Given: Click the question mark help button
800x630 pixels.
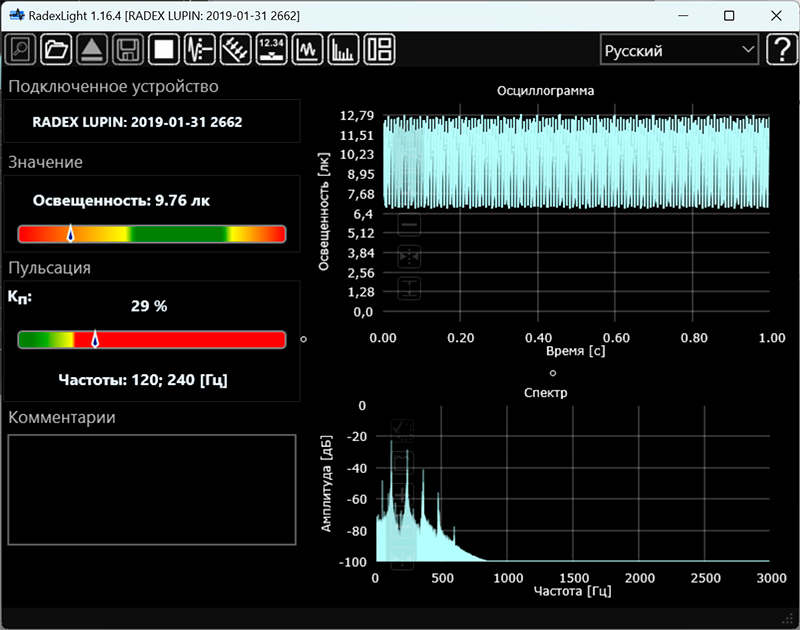Looking at the screenshot, I should 780,50.
